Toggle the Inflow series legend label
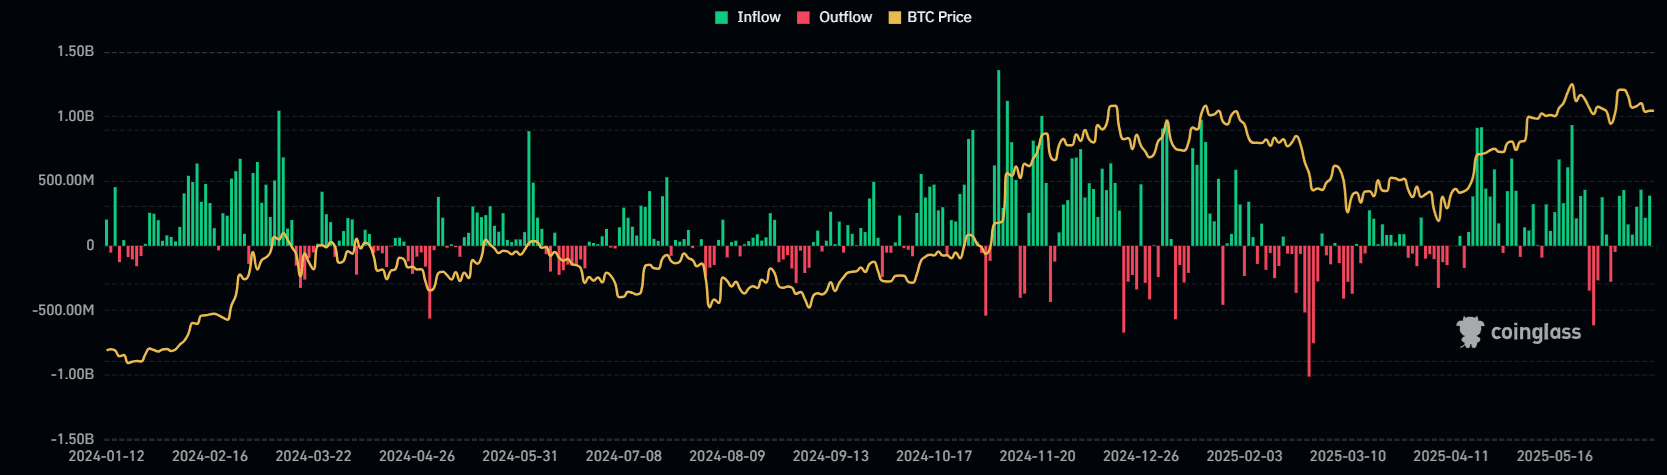 pyautogui.click(x=758, y=17)
